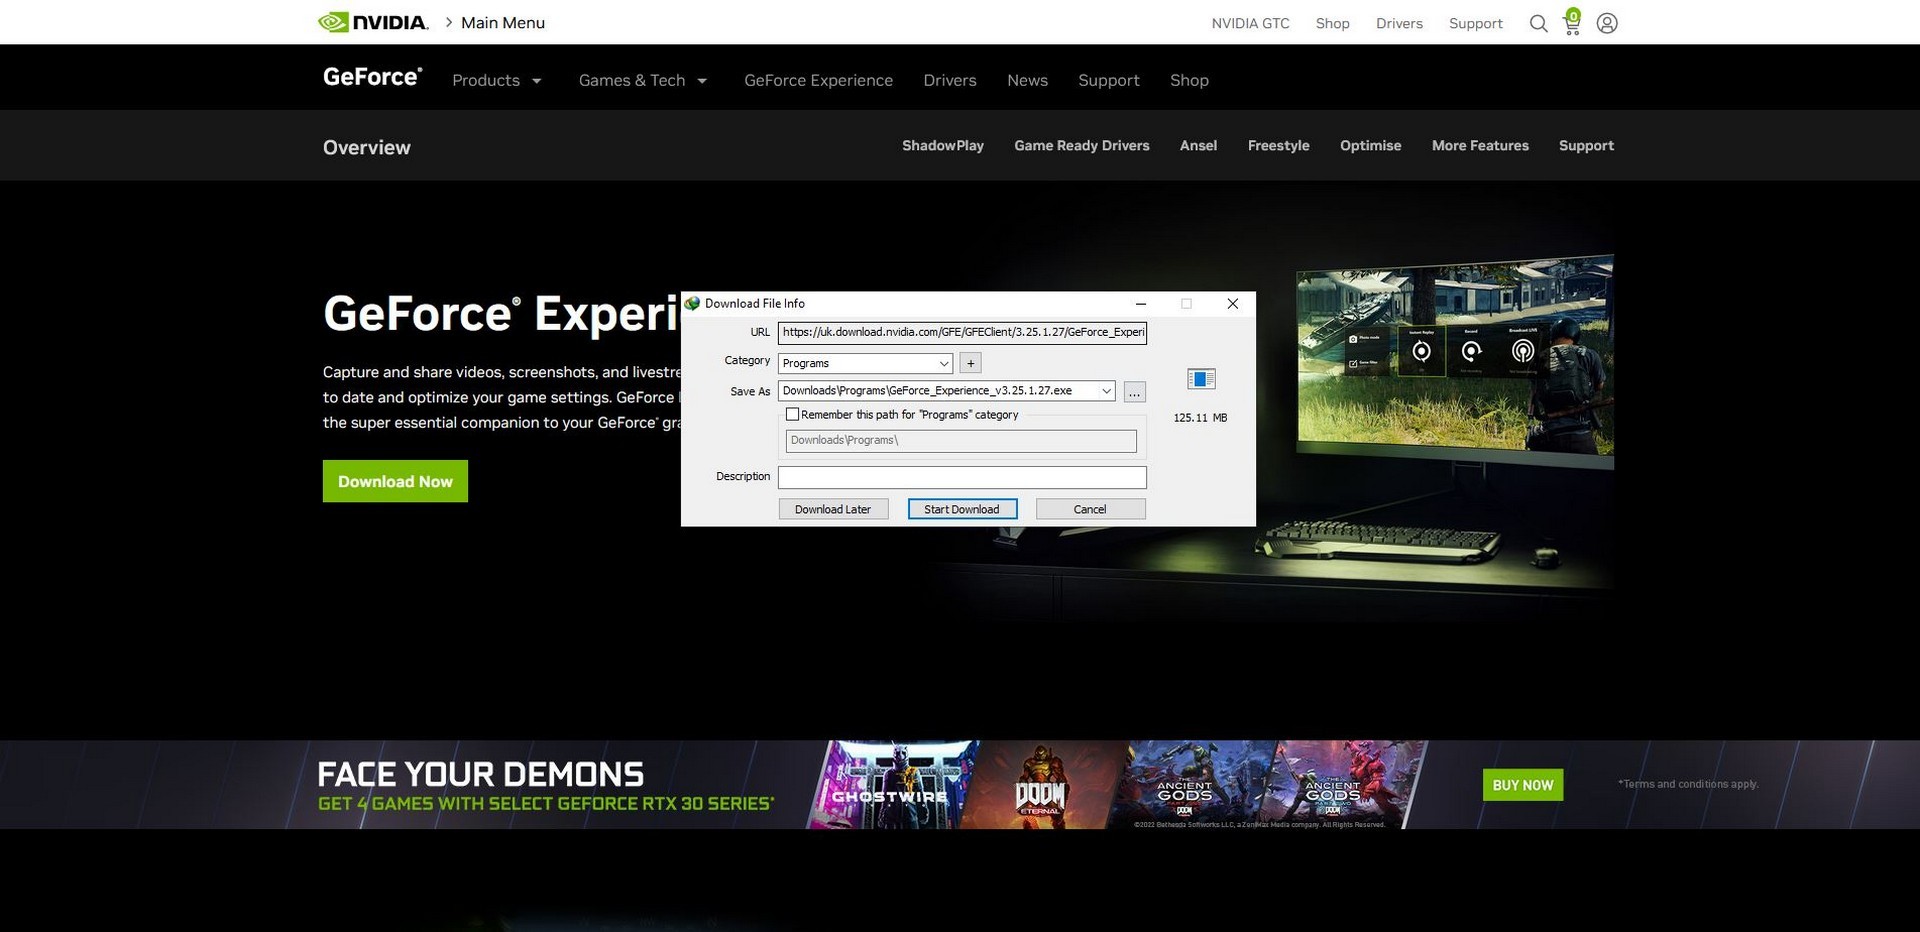Cancel the download dialog
Viewport: 1920px width, 932px height.
tap(1090, 509)
